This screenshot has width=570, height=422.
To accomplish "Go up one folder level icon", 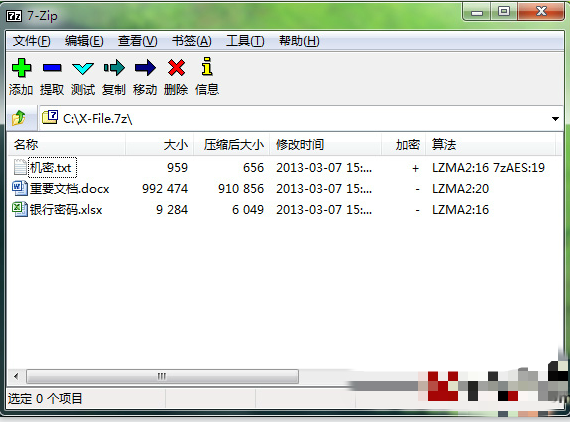I will coord(19,118).
